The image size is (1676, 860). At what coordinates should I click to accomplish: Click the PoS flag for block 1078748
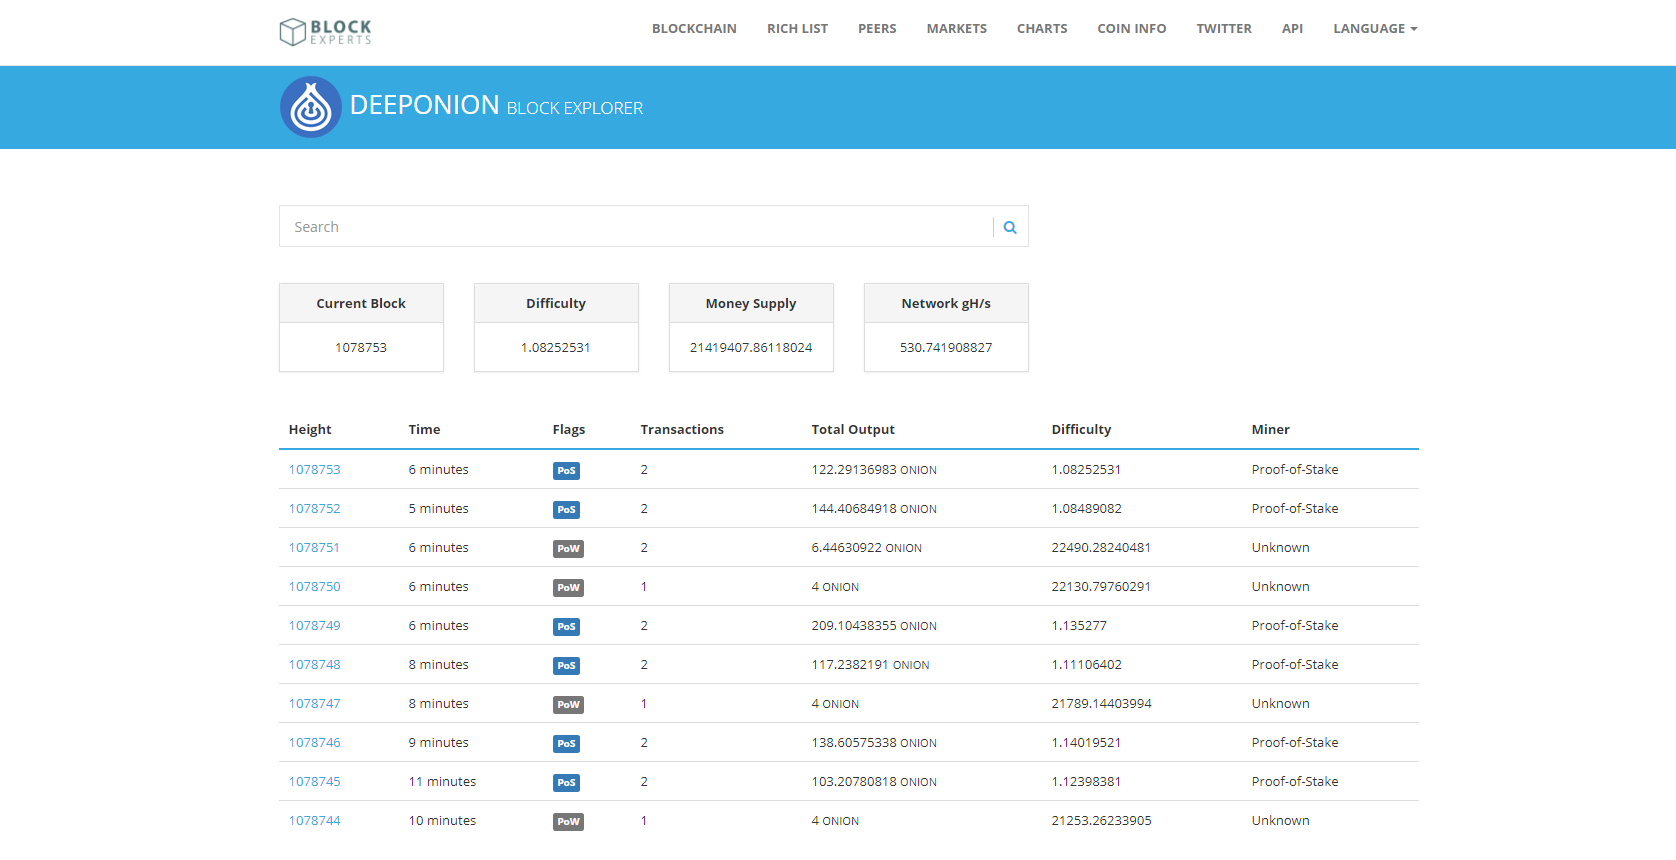[566, 665]
